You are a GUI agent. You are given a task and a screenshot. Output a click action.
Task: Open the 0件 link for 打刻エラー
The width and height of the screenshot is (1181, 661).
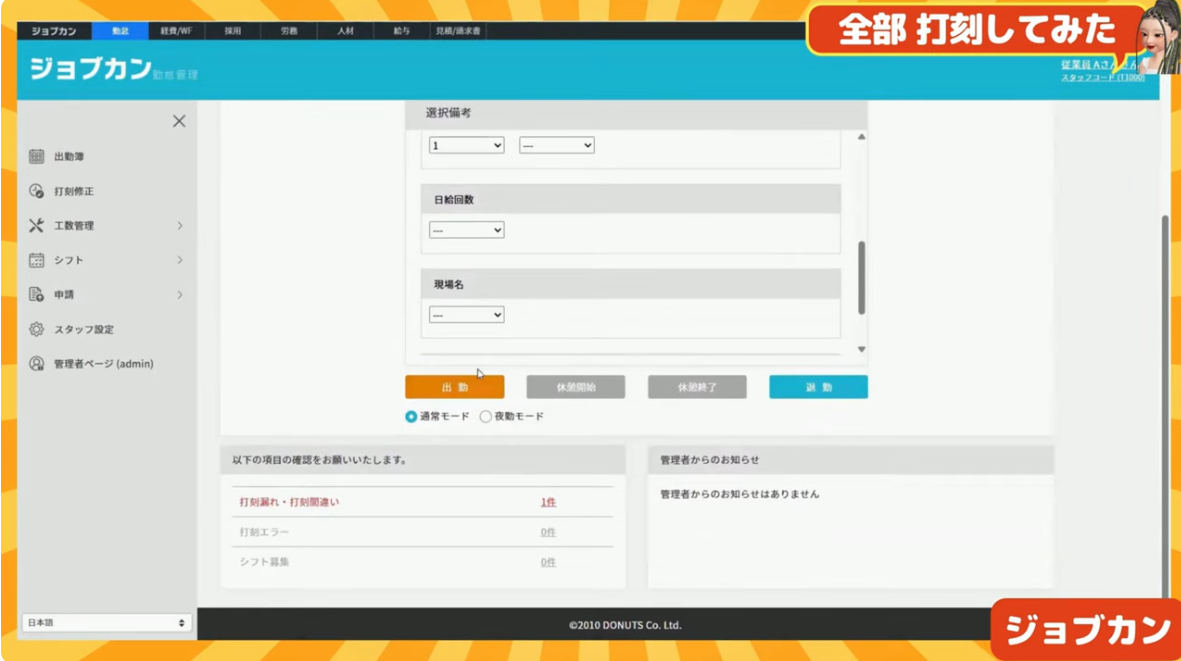tap(548, 532)
